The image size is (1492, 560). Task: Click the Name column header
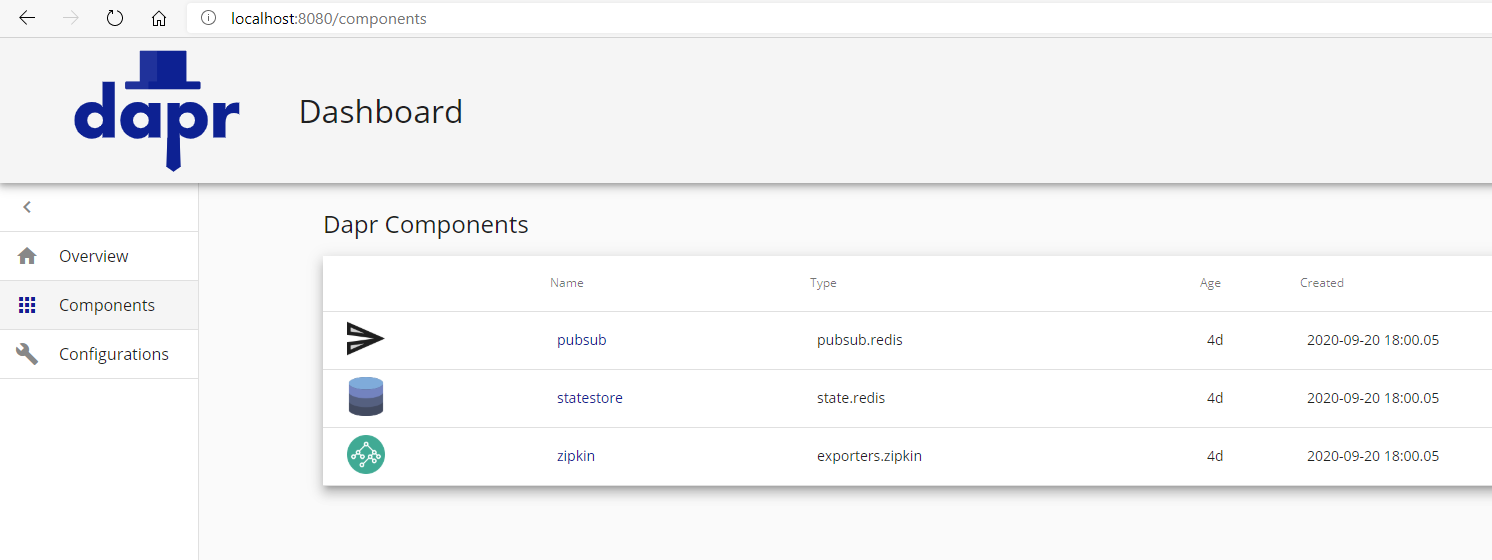(567, 283)
